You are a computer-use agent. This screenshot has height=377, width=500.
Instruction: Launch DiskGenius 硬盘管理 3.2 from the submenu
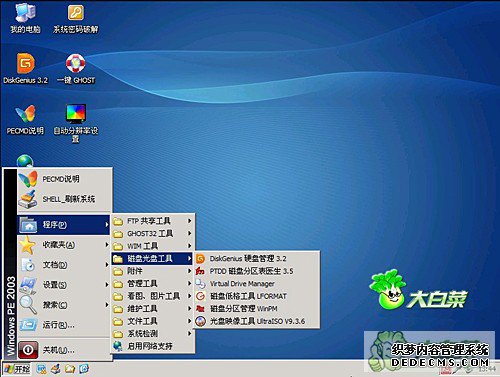coord(257,259)
